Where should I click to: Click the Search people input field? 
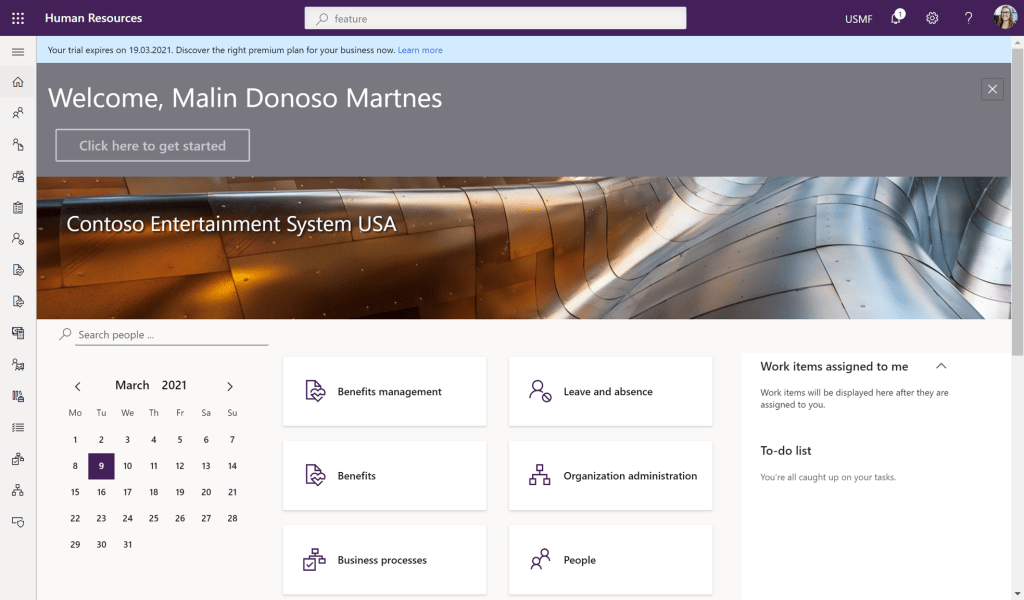[170, 335]
